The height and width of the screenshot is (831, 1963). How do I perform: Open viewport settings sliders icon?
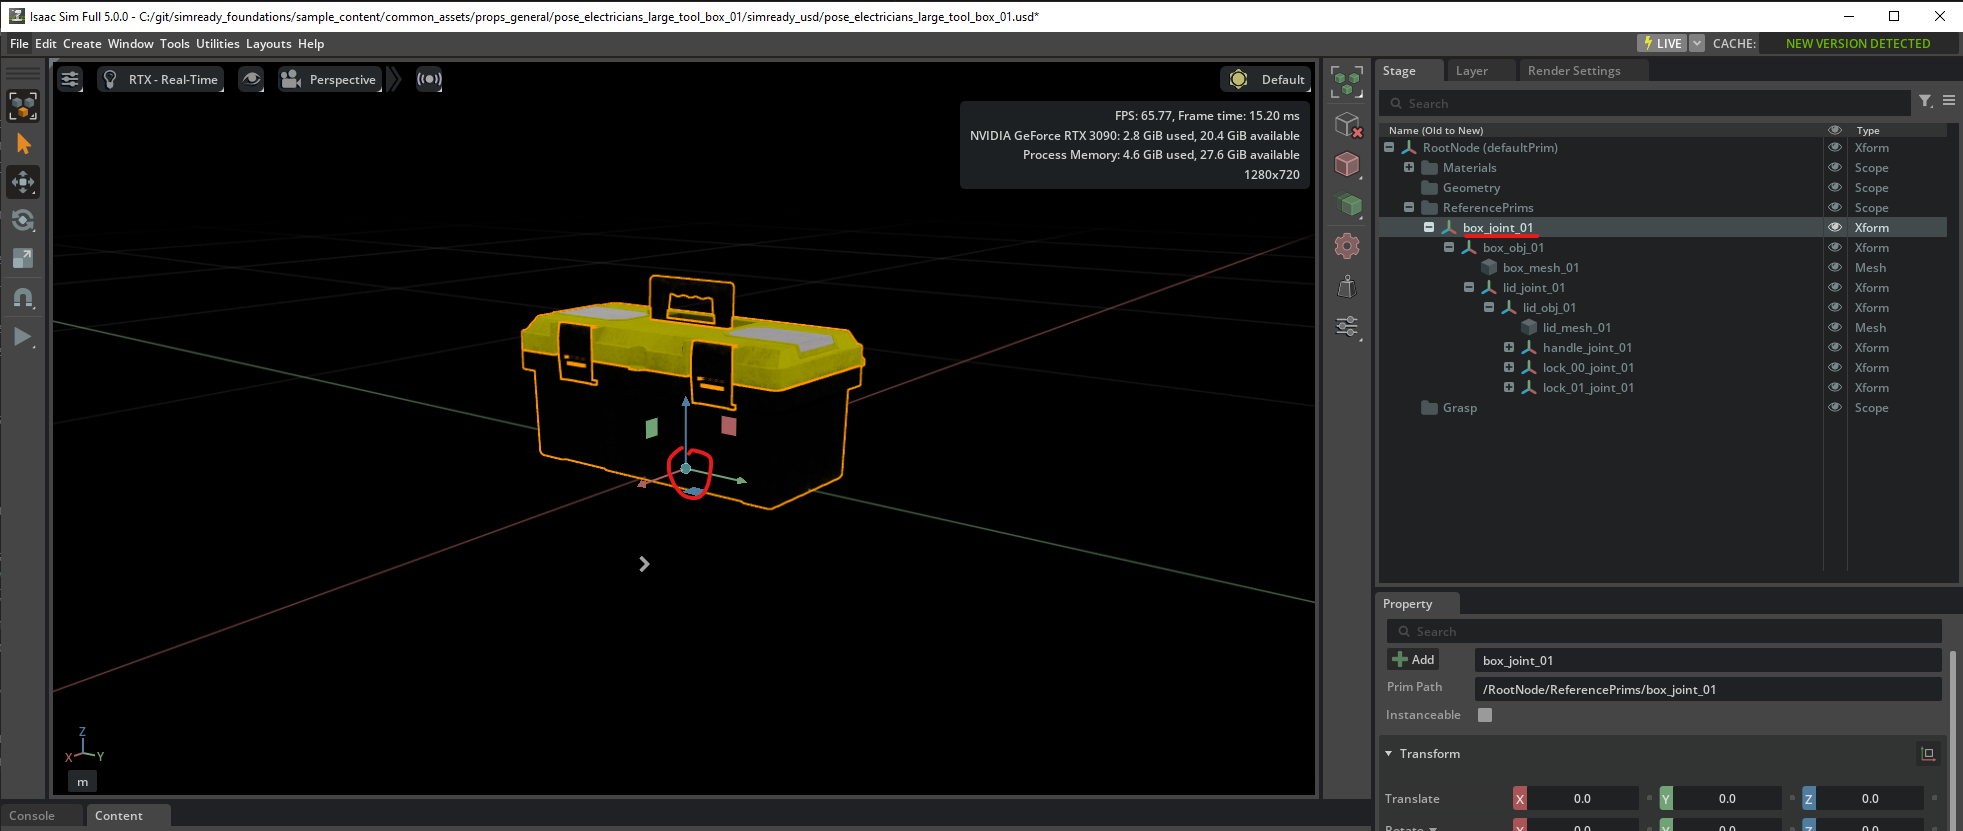[70, 79]
